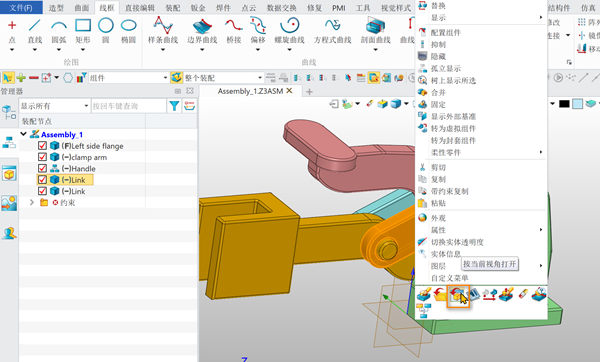Uncheck the highlighted Link component checkbox
600x362 pixels.
tap(42, 179)
